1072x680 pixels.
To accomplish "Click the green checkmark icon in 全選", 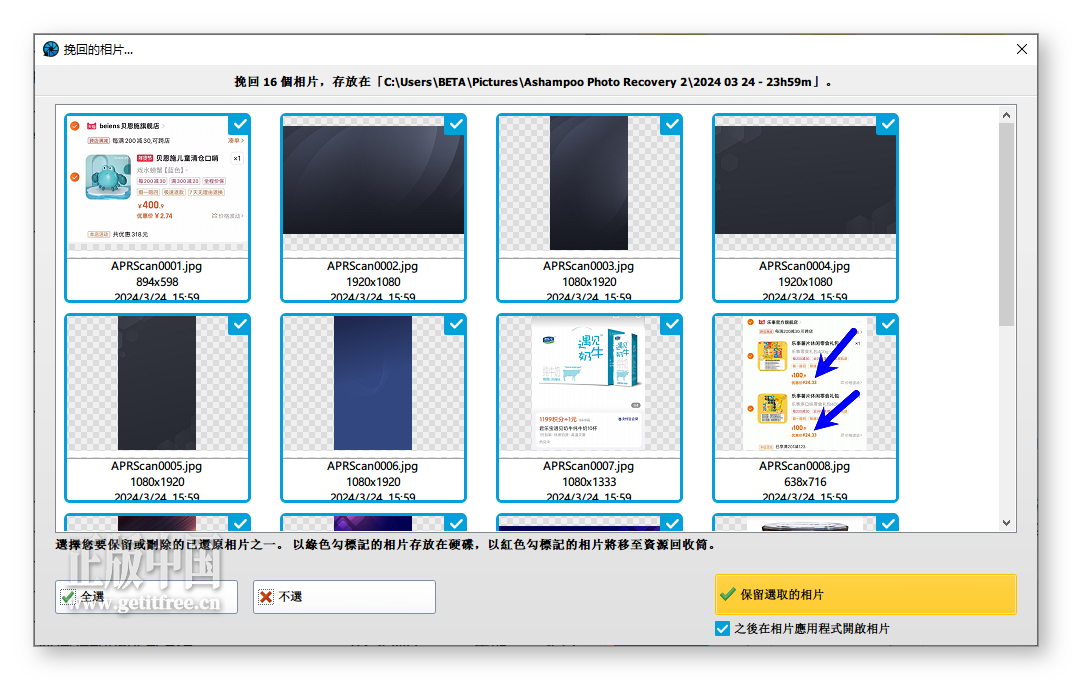I will [68, 597].
